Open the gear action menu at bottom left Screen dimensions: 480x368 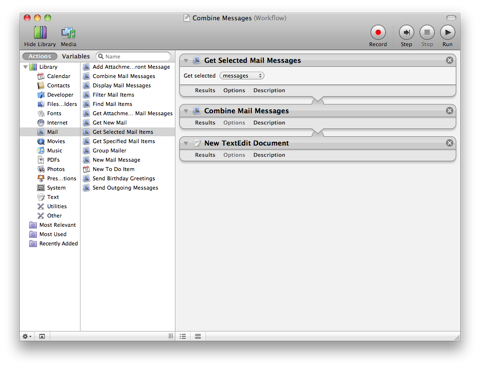pyautogui.click(x=27, y=337)
